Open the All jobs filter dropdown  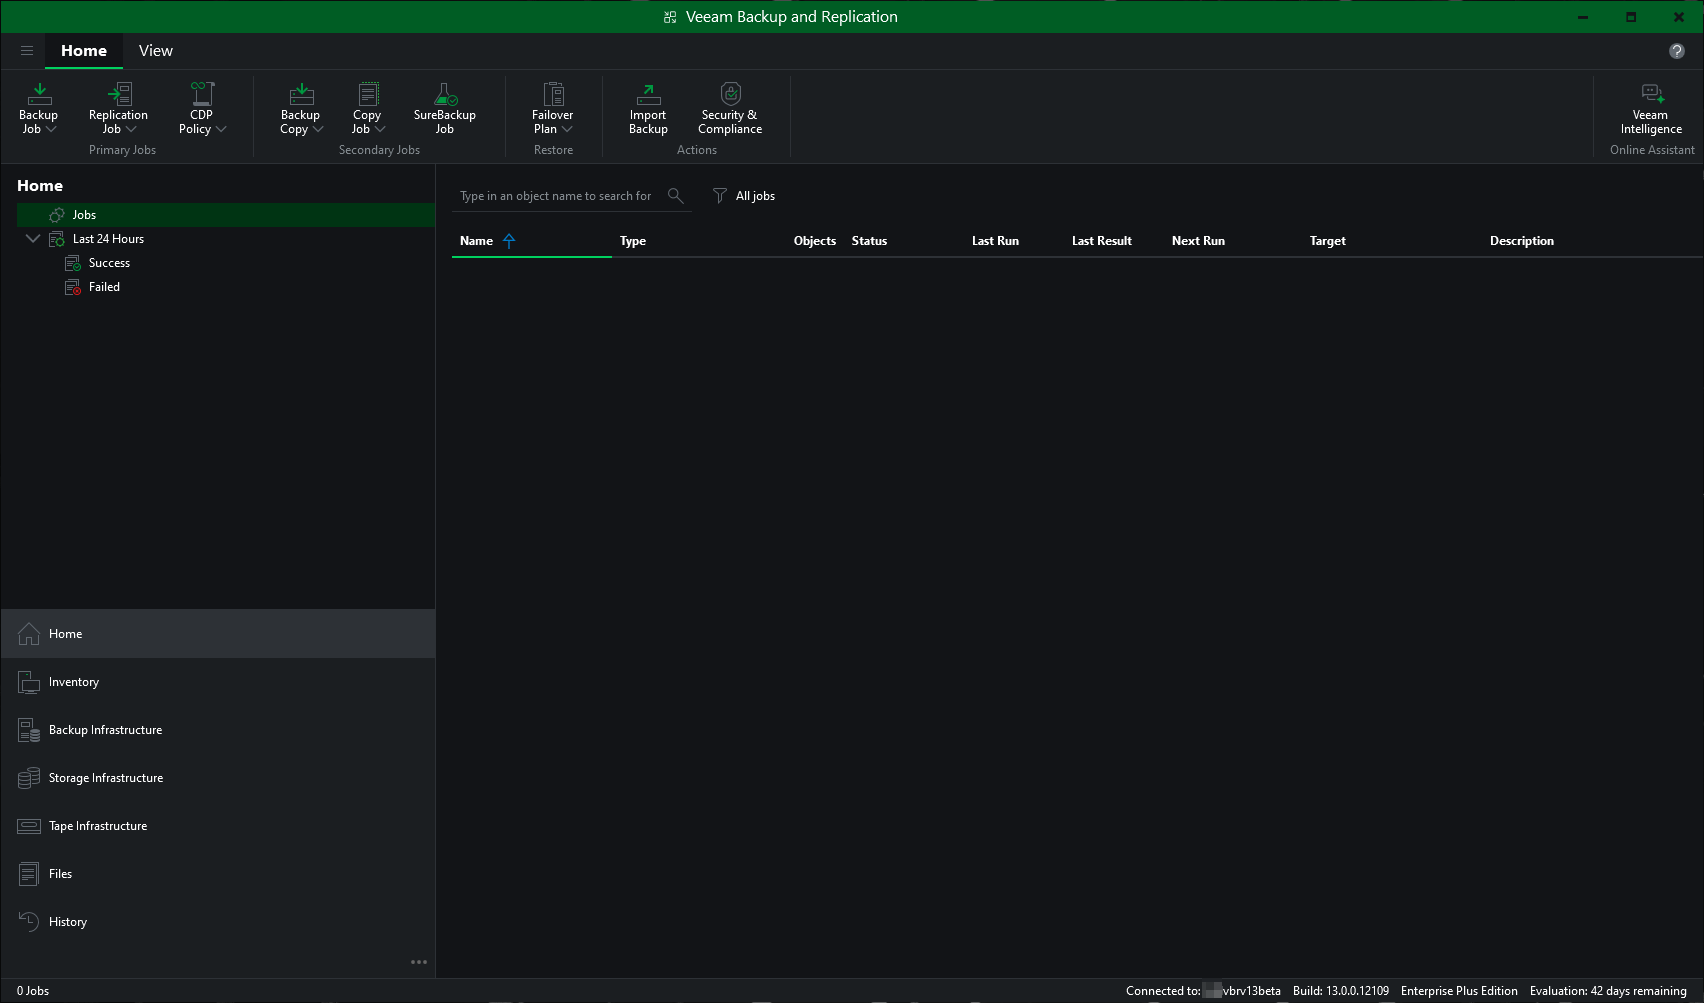click(744, 196)
